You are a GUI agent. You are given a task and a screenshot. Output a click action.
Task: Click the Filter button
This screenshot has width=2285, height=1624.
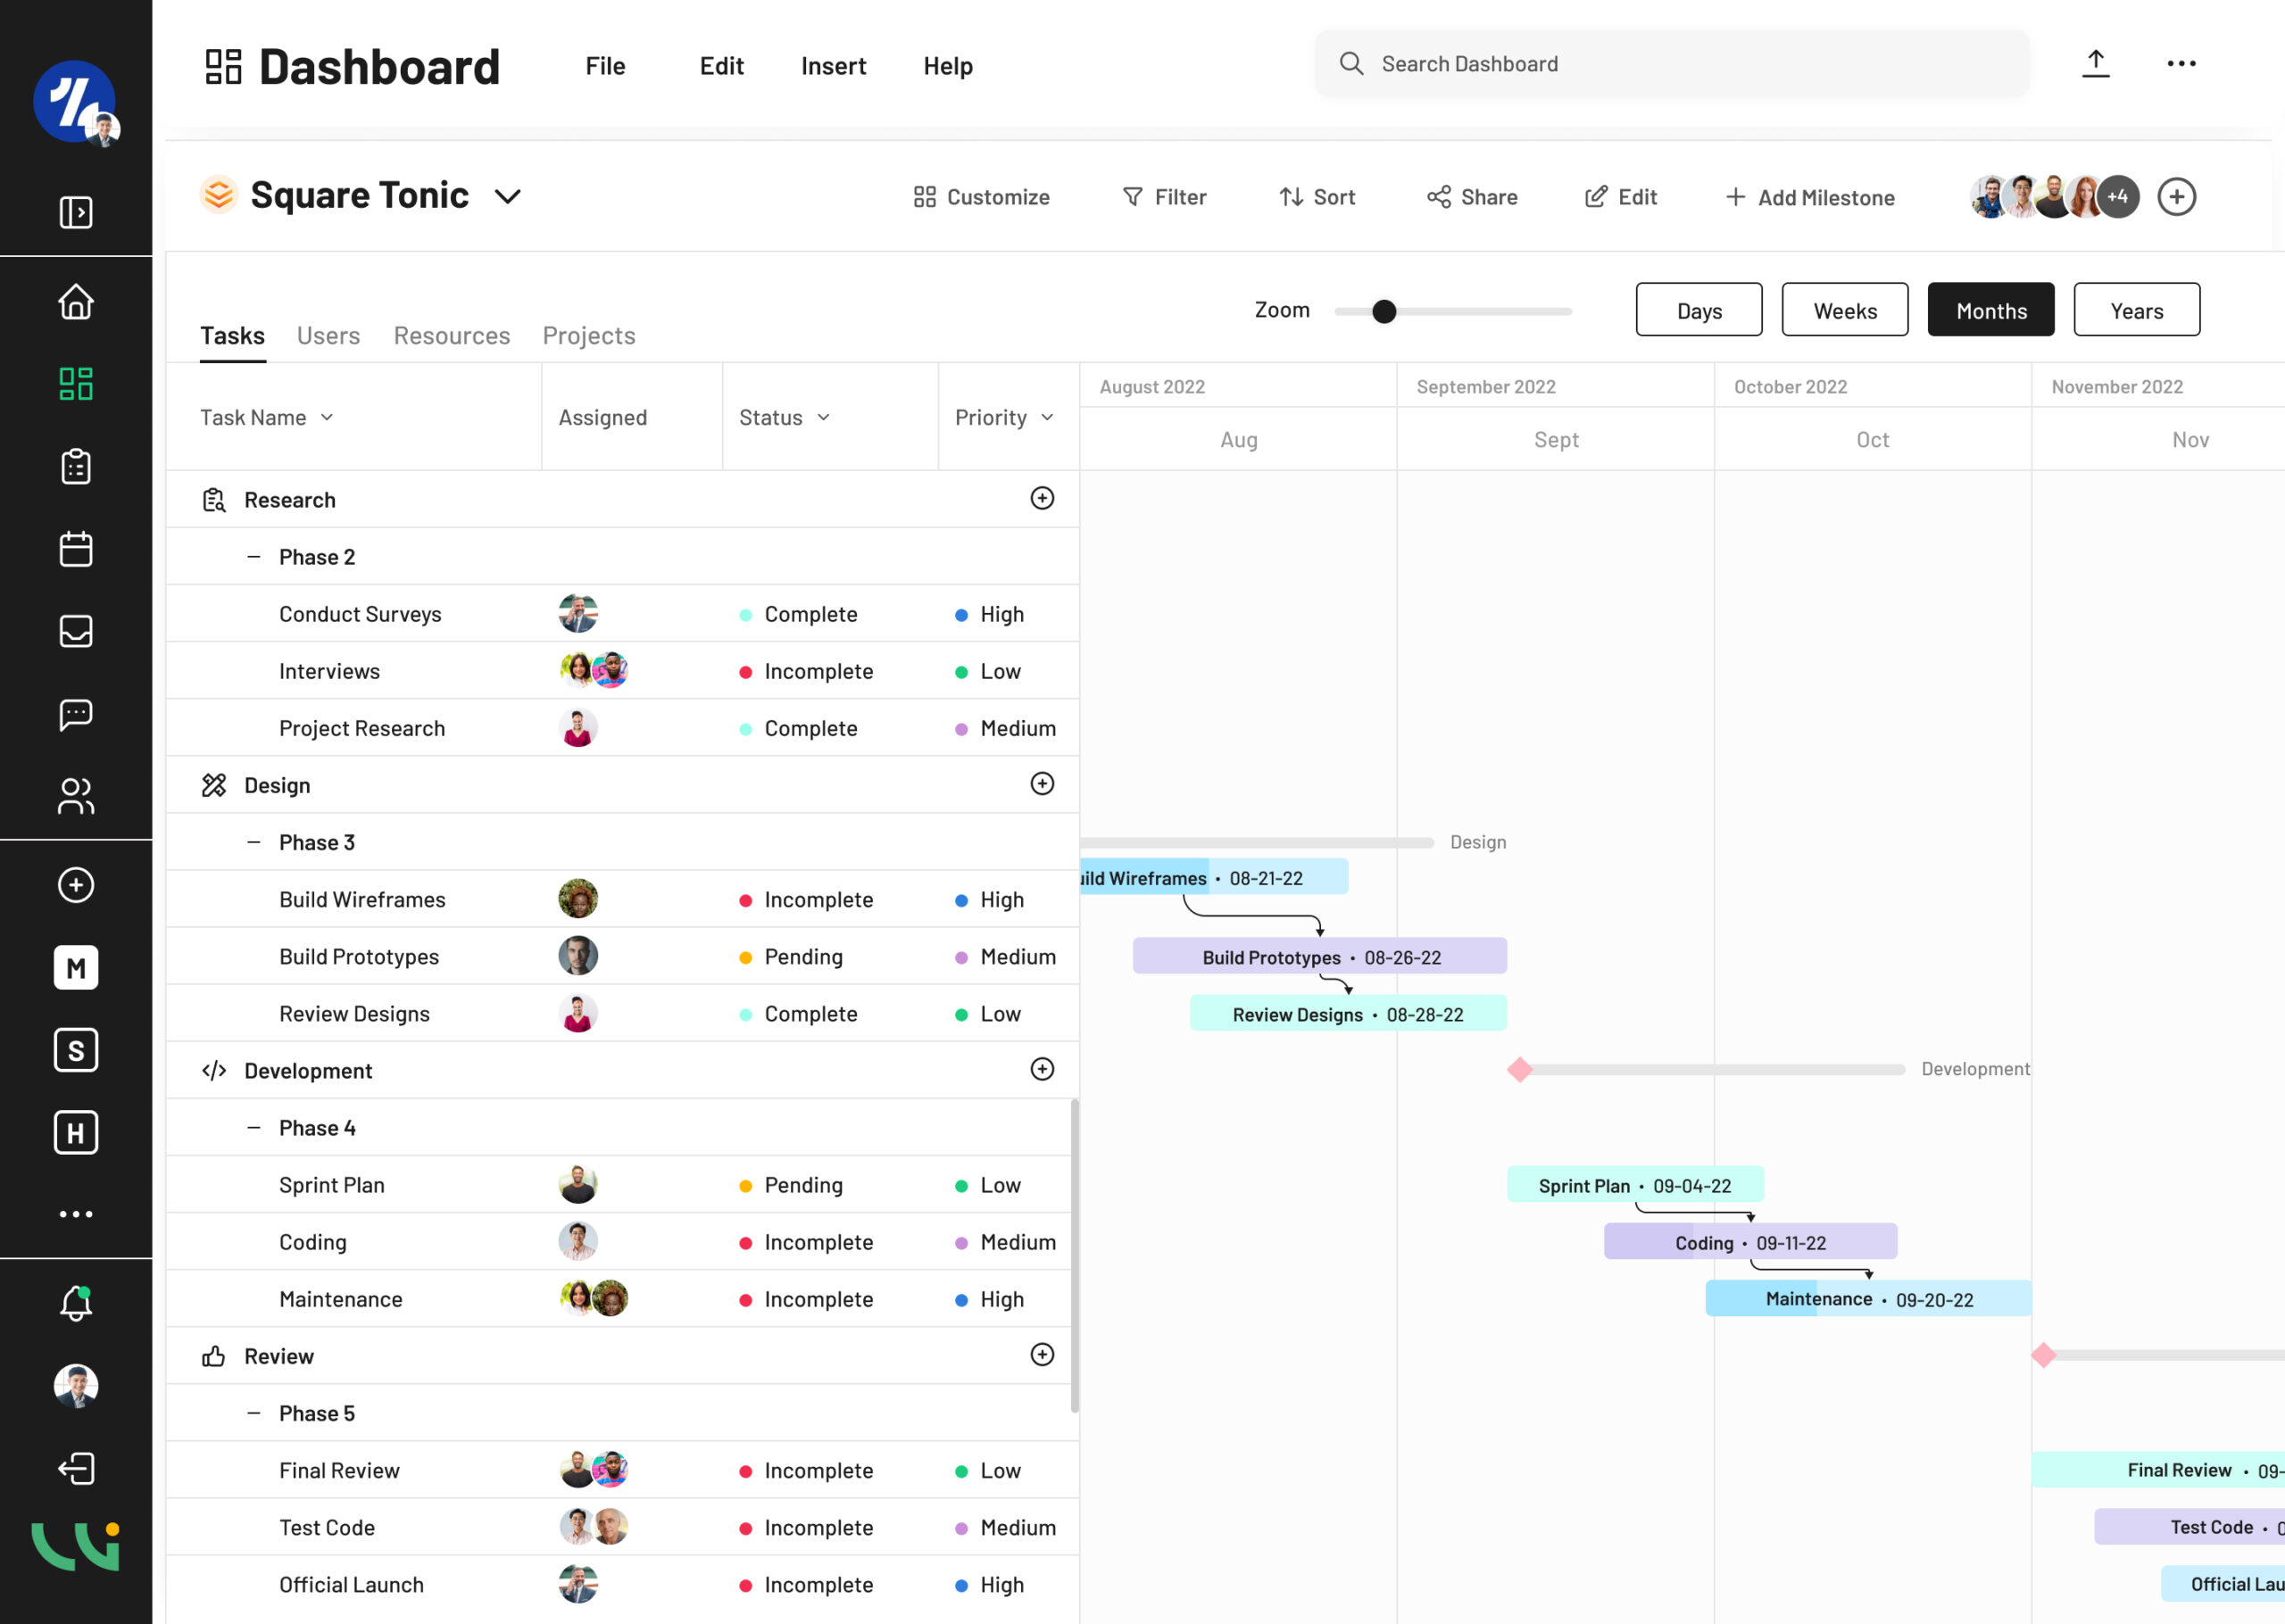click(x=1164, y=197)
